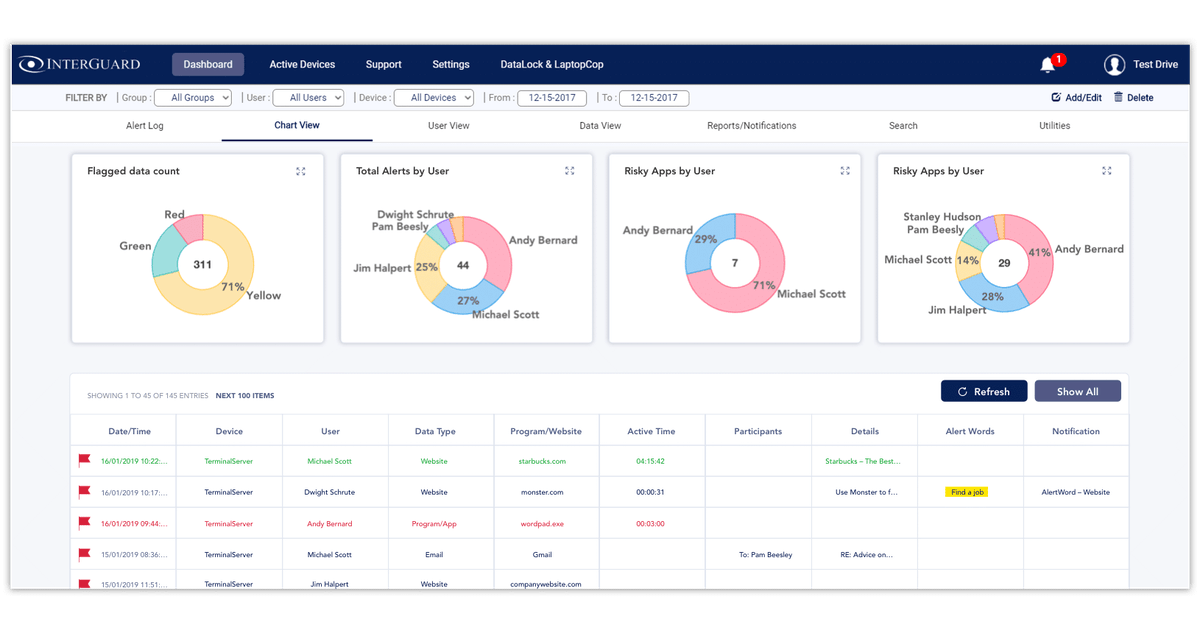This screenshot has height=632, width=1200.
Task: Click the Show All button
Action: coord(1077,391)
